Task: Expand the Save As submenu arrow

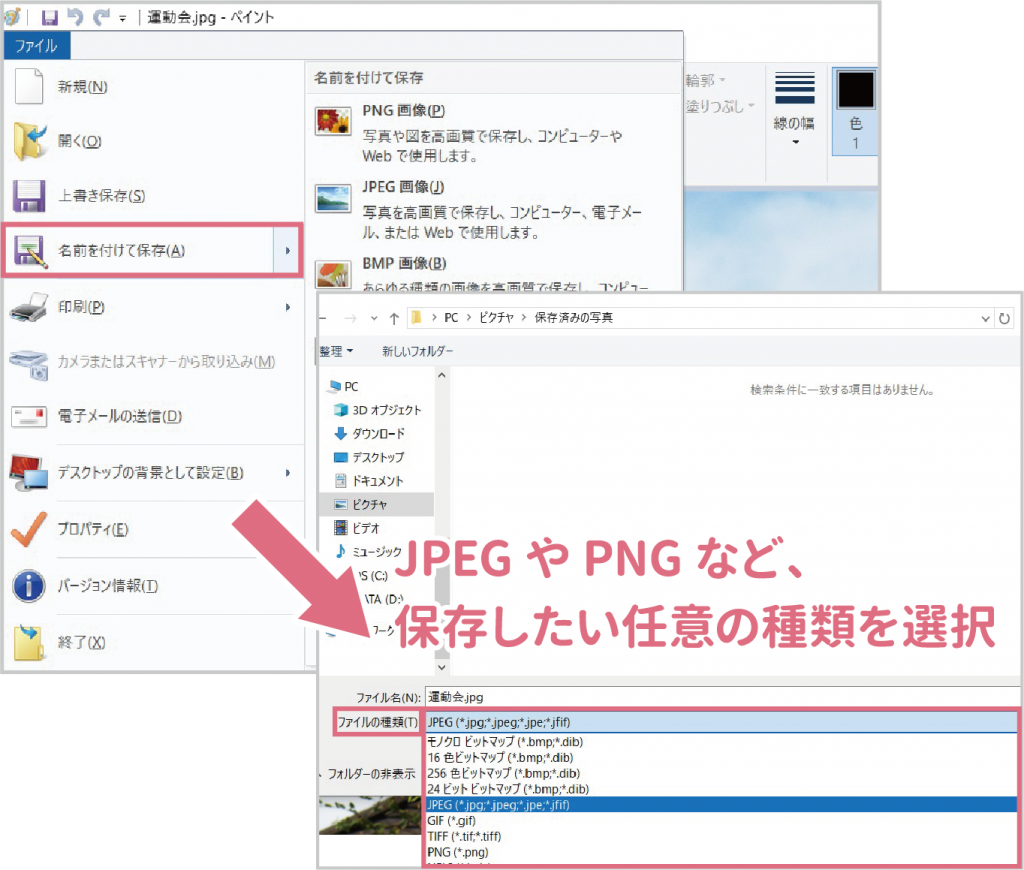Action: click(288, 250)
